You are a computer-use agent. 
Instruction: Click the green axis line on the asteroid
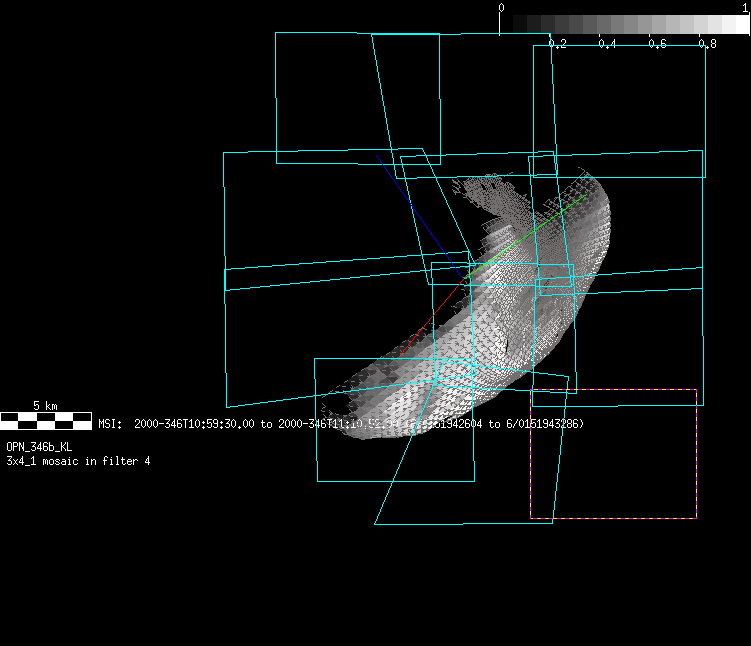[x=526, y=237]
